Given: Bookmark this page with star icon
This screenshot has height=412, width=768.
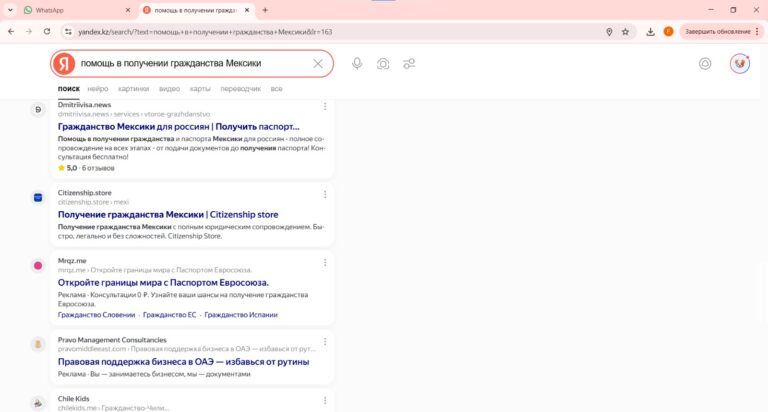Looking at the screenshot, I should pyautogui.click(x=626, y=31).
